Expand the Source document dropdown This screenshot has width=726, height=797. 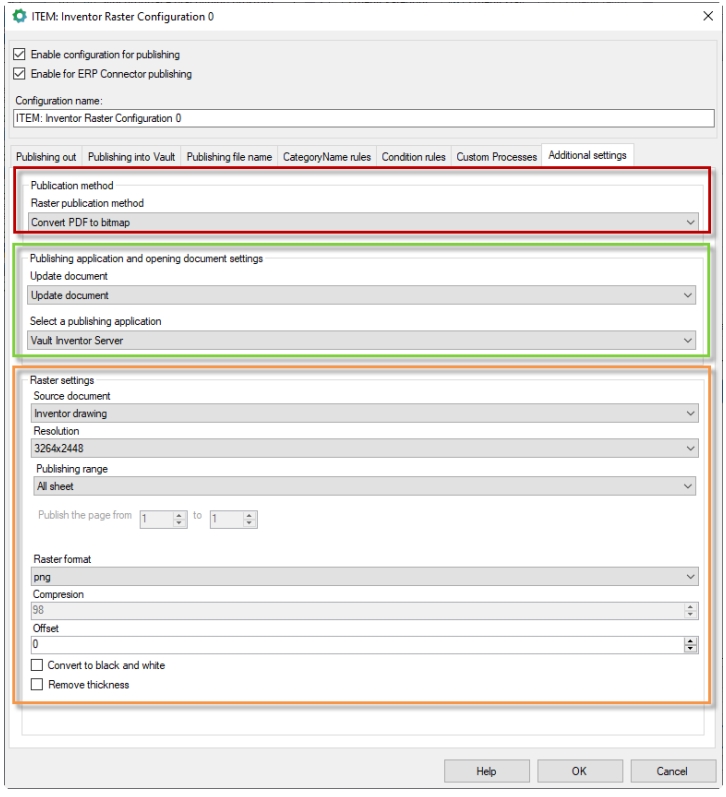click(362, 413)
